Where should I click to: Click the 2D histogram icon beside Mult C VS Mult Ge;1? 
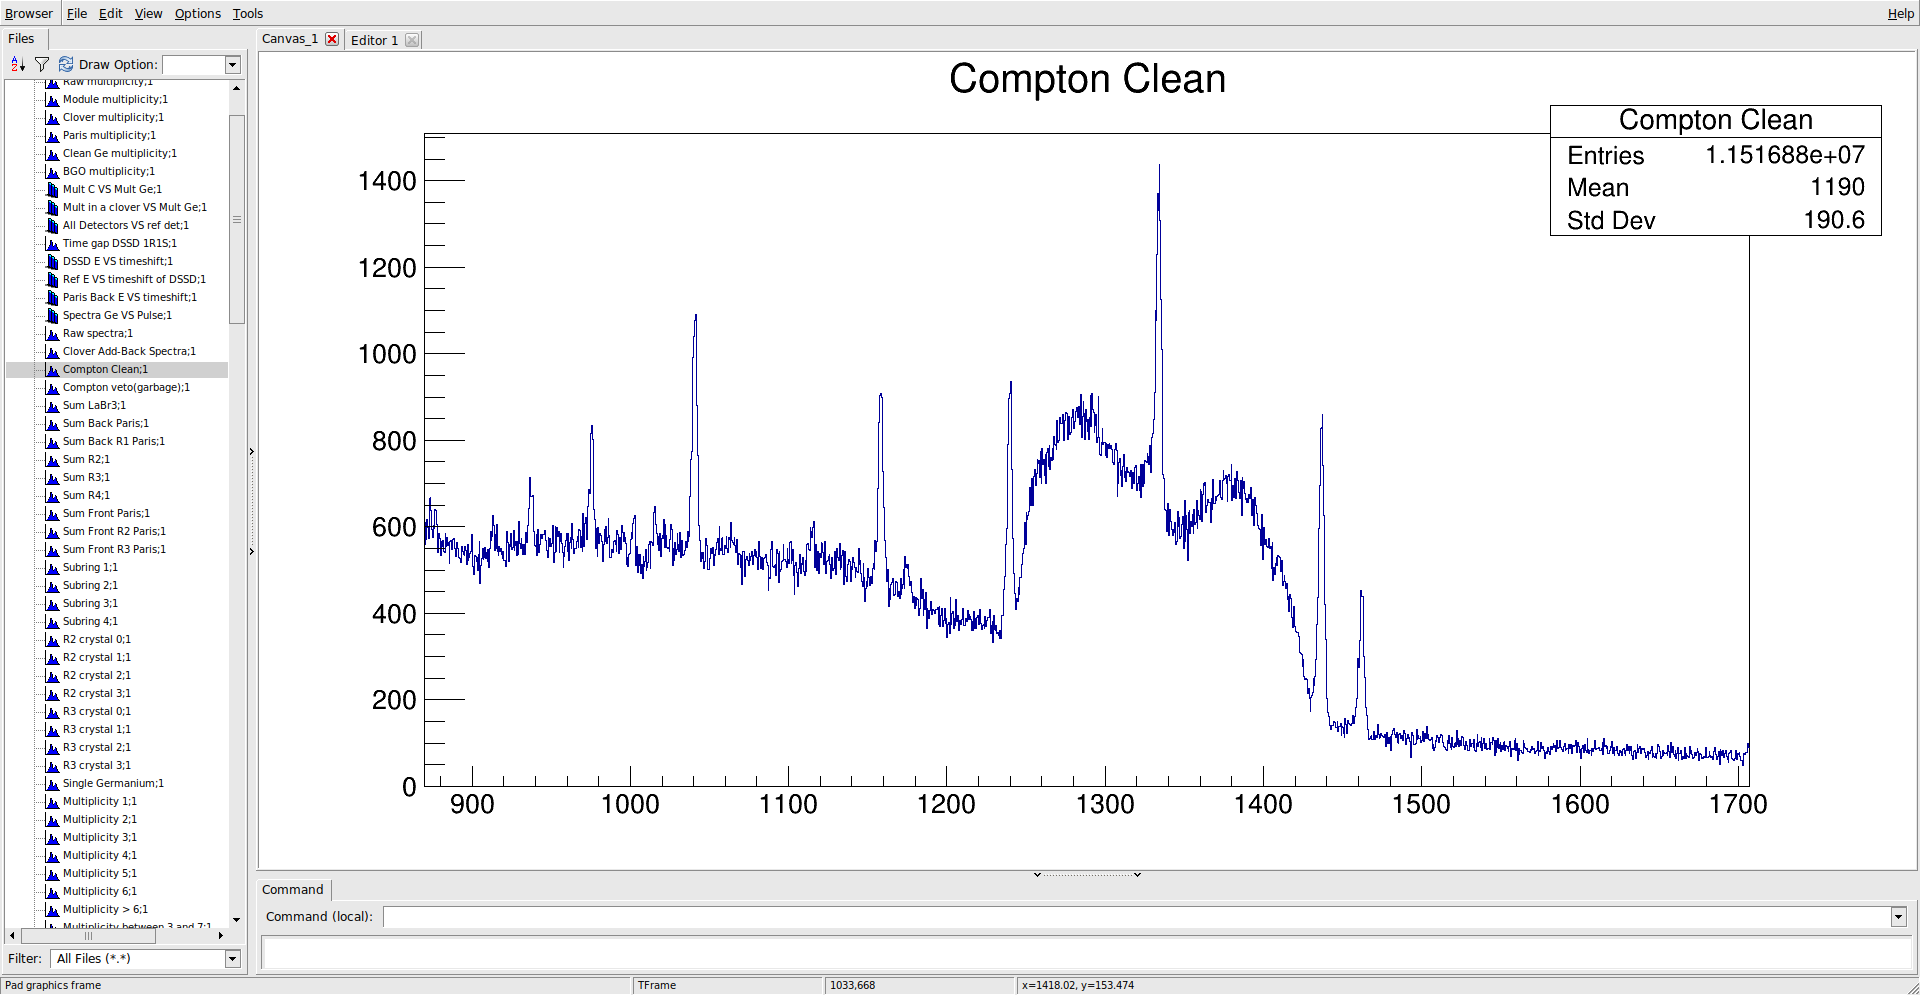52,189
